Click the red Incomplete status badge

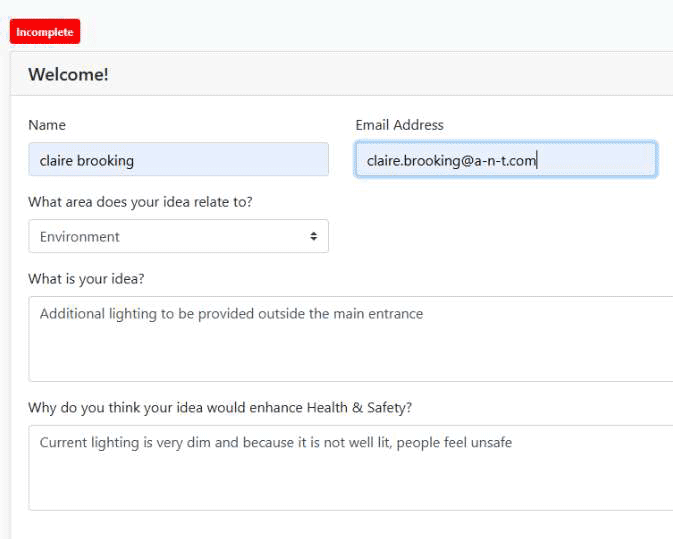click(x=45, y=32)
